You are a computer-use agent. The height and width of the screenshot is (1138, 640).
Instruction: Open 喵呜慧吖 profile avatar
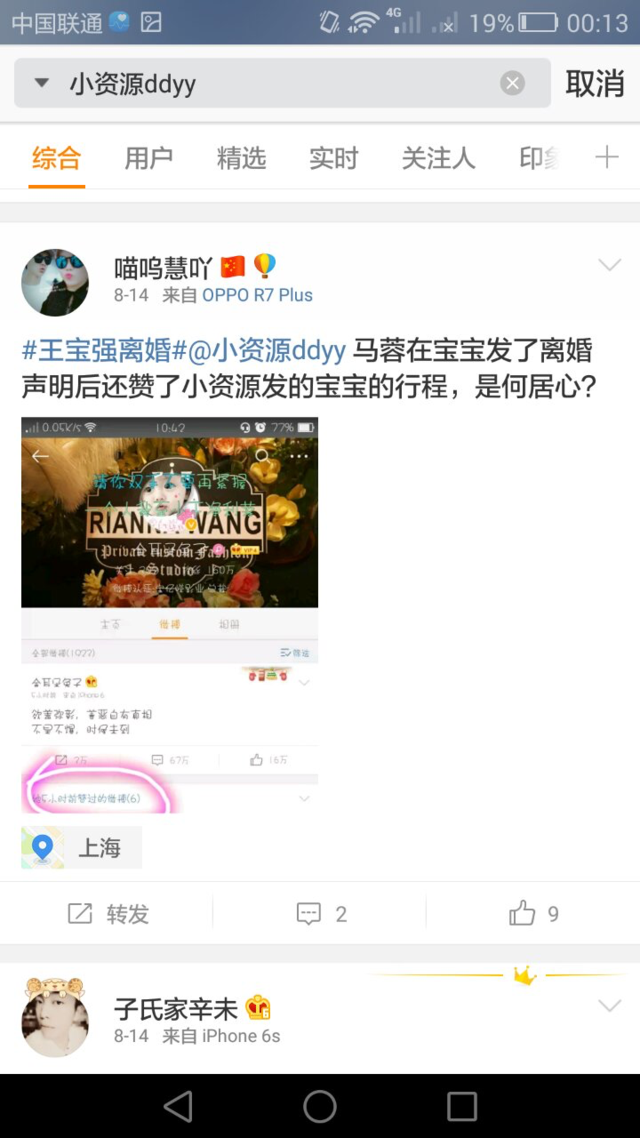click(55, 282)
